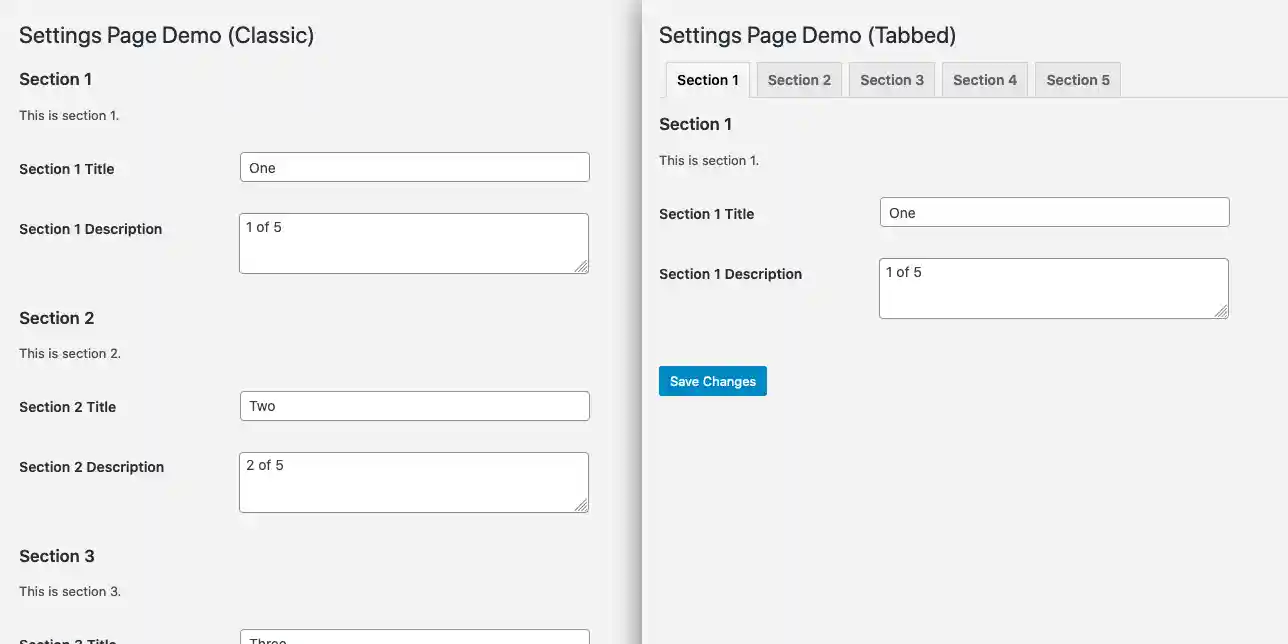
Task: Click 'This is section 1.' in Tabbed demo
Action: (709, 160)
